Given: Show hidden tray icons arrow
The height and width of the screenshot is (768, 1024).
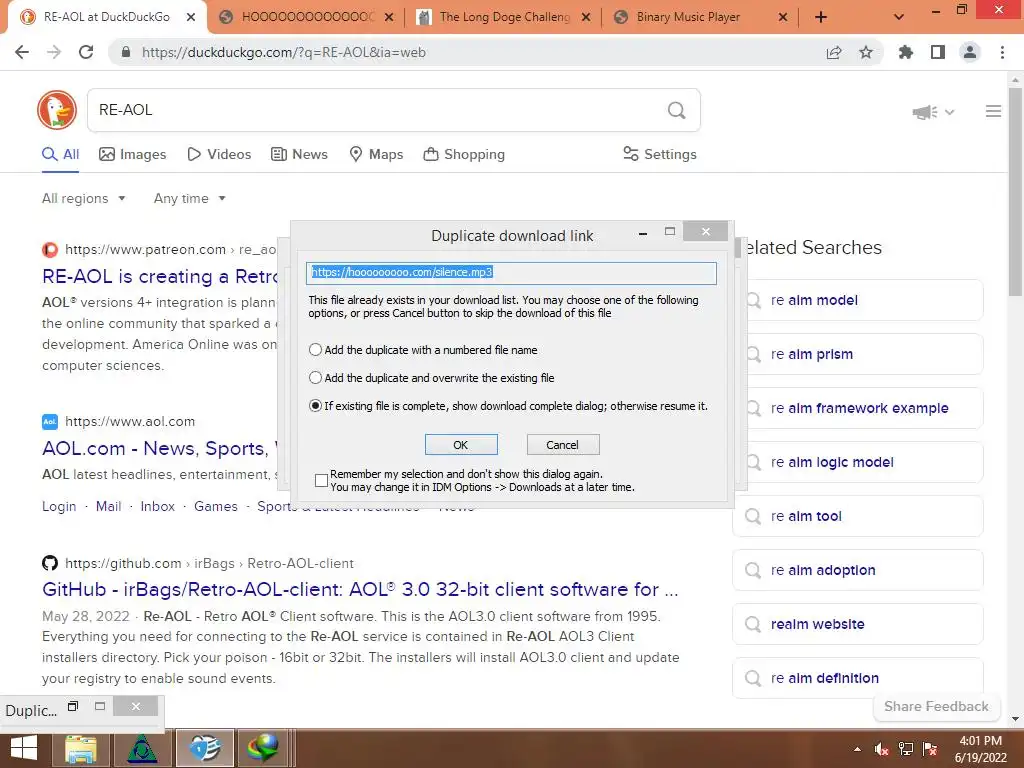Looking at the screenshot, I should click(x=857, y=749).
